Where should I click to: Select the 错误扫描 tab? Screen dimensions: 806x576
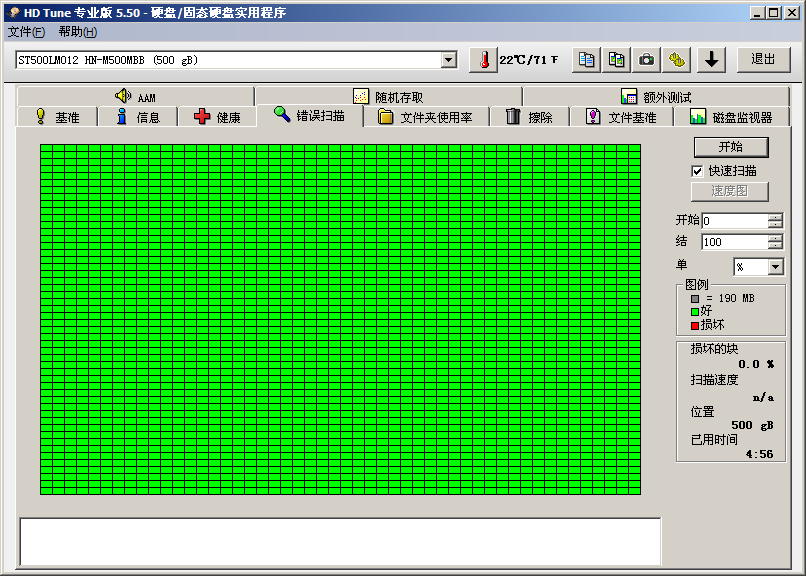(x=309, y=116)
